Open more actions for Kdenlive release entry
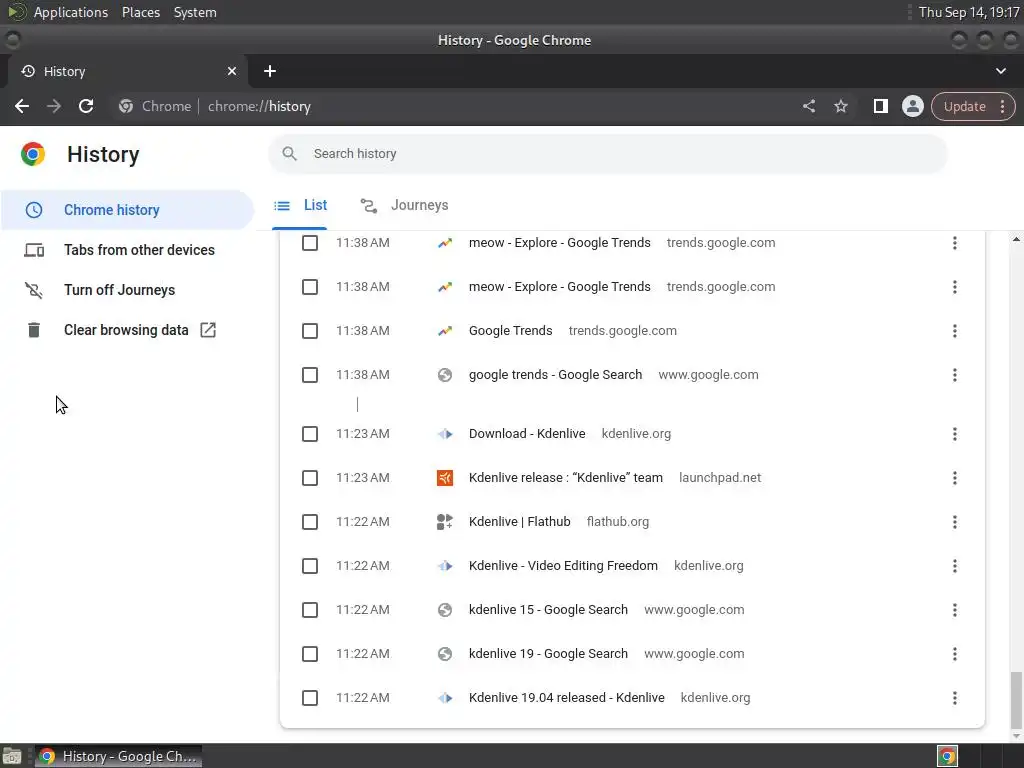1024x768 pixels. [954, 478]
